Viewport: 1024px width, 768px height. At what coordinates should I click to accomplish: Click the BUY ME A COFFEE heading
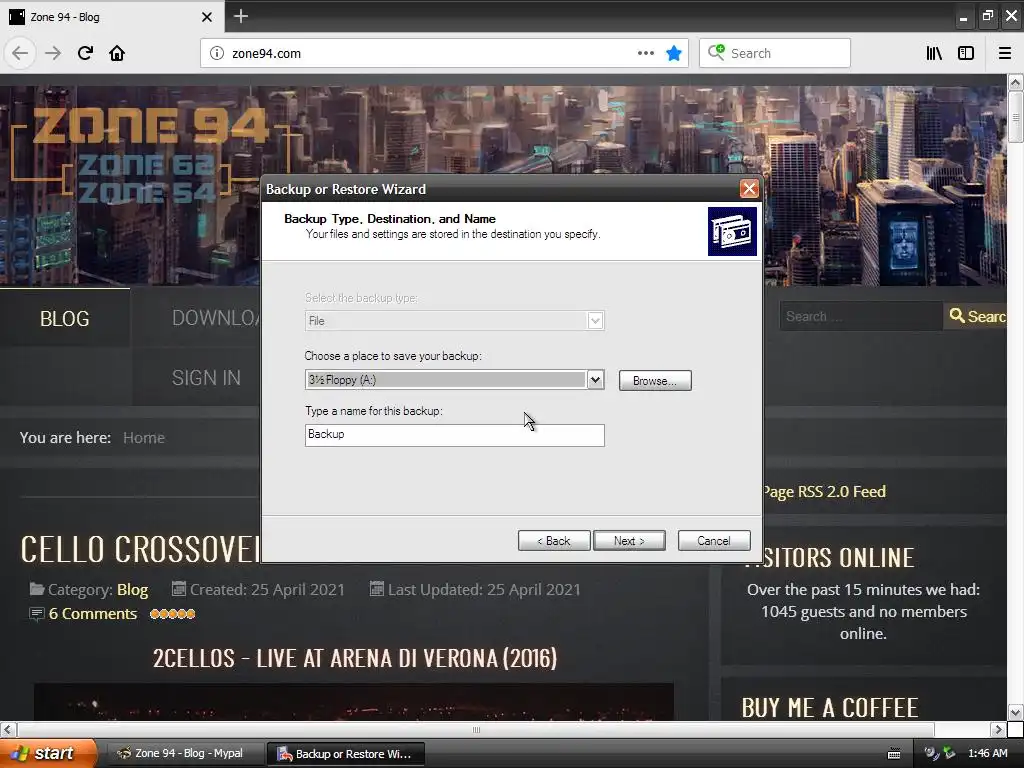click(829, 708)
